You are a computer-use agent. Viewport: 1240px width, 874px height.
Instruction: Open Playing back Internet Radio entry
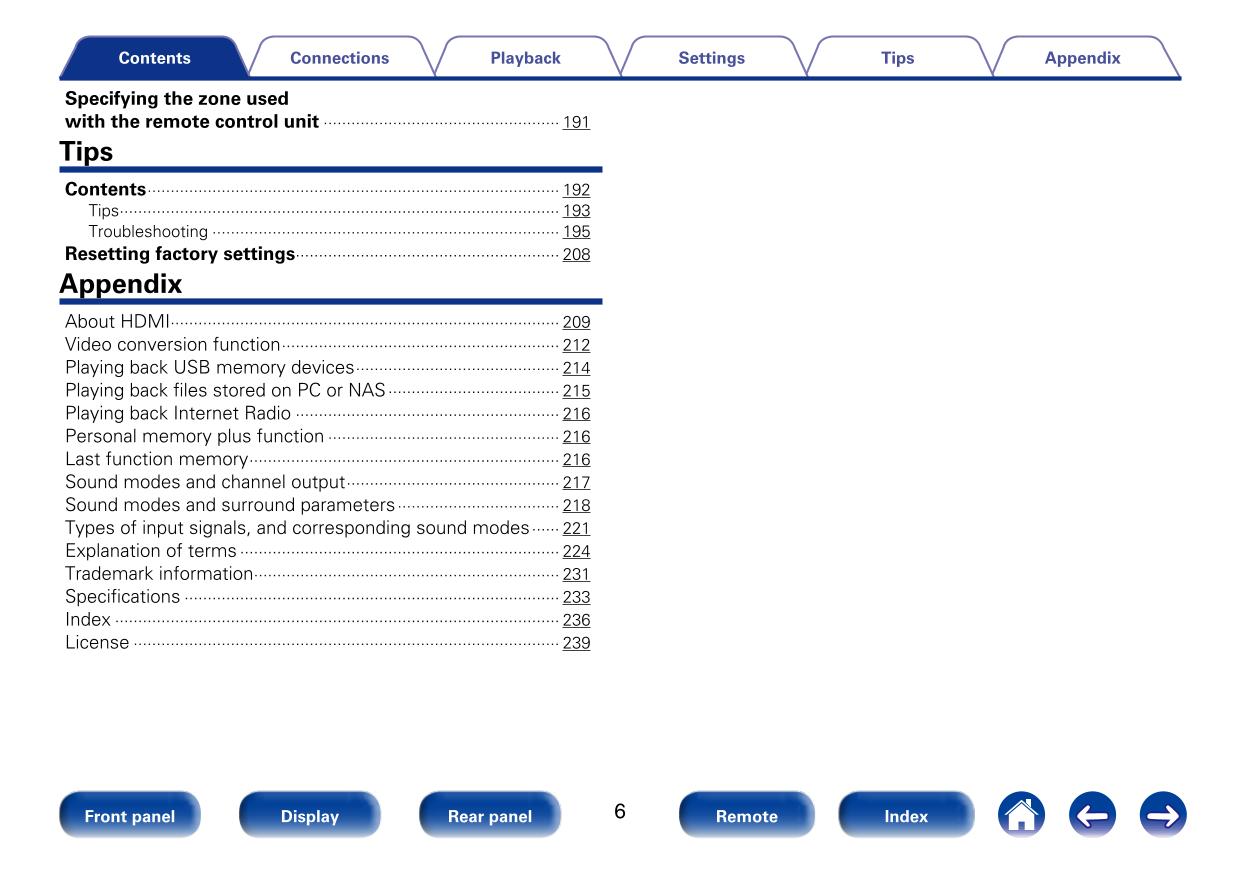coord(178,414)
